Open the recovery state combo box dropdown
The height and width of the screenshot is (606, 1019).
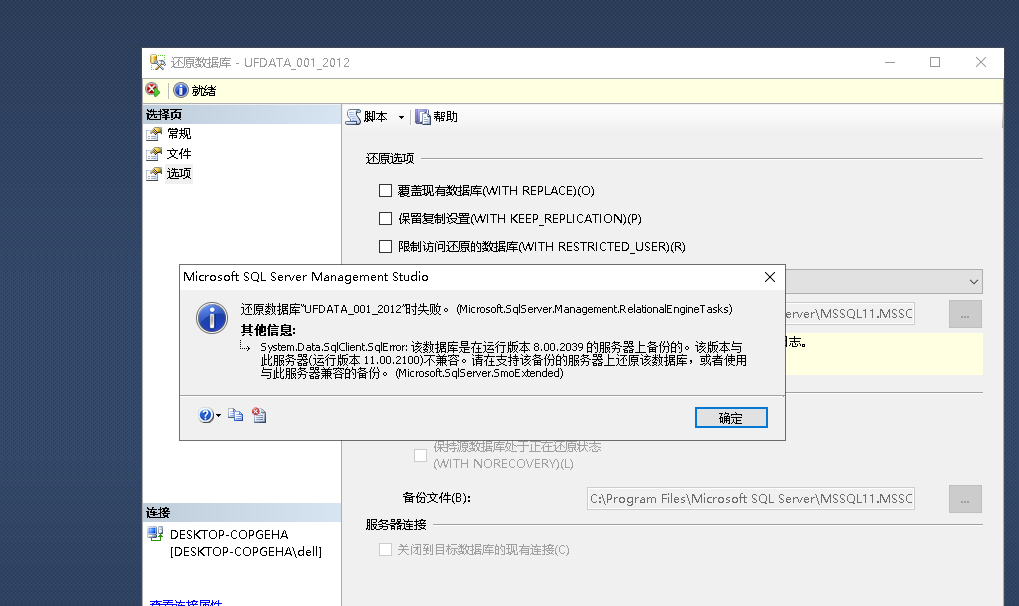tap(974, 282)
